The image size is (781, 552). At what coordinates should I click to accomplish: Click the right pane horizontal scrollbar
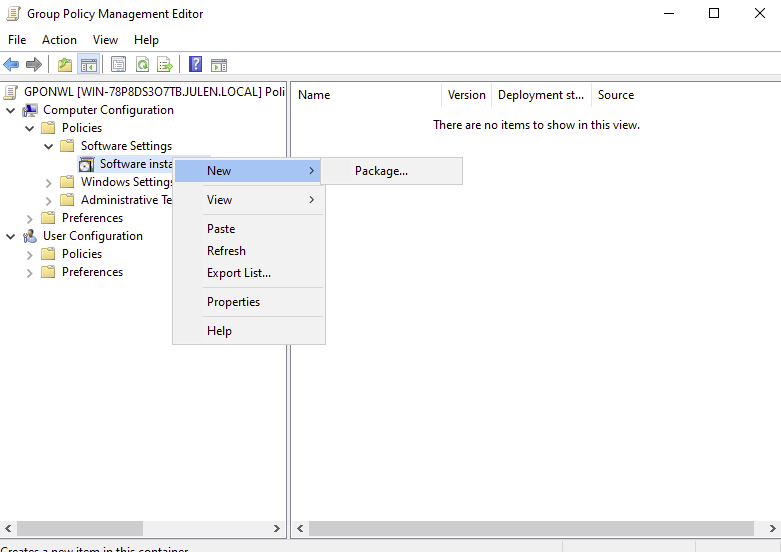click(530, 528)
